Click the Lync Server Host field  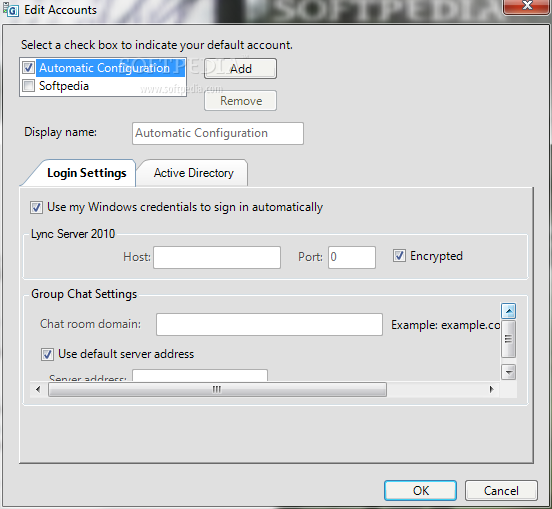(x=217, y=257)
